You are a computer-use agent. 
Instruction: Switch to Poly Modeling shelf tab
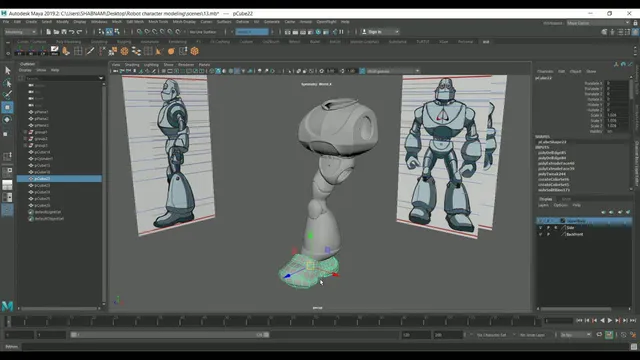[x=68, y=42]
